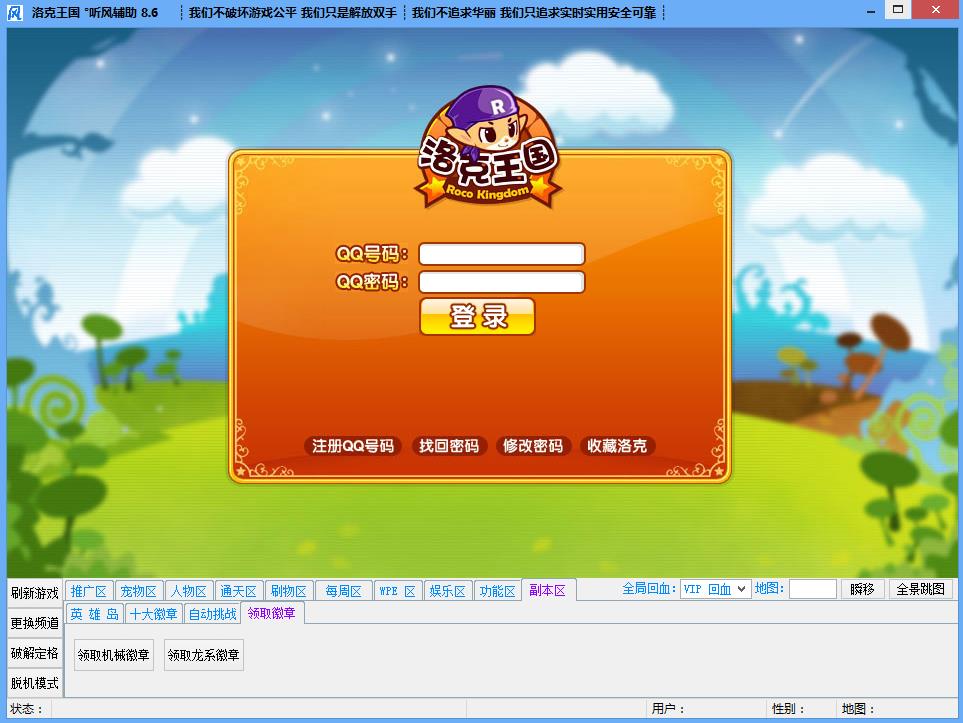This screenshot has height=723, width=963.
Task: Open the WPE 区 tab
Action: (x=397, y=591)
